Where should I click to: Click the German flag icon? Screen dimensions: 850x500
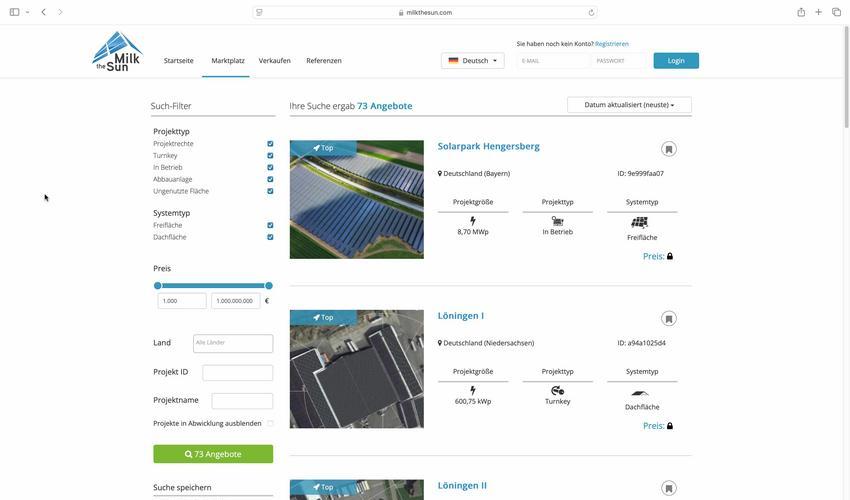coord(453,61)
